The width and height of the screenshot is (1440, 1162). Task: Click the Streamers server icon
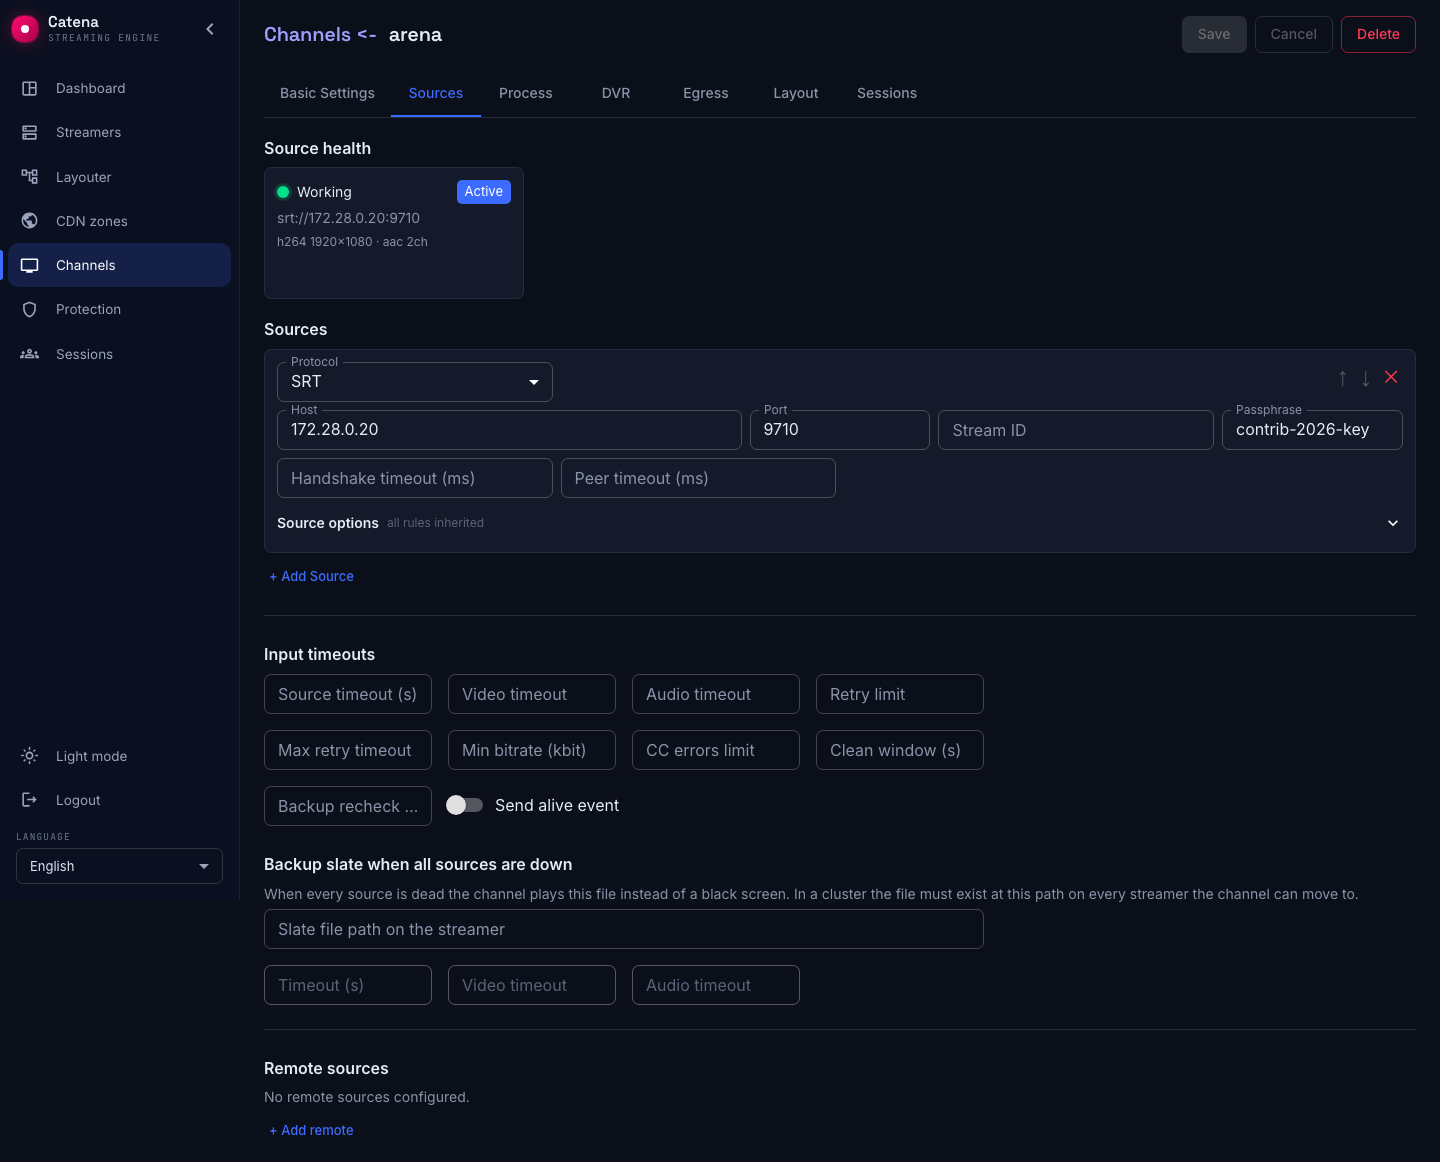[30, 132]
